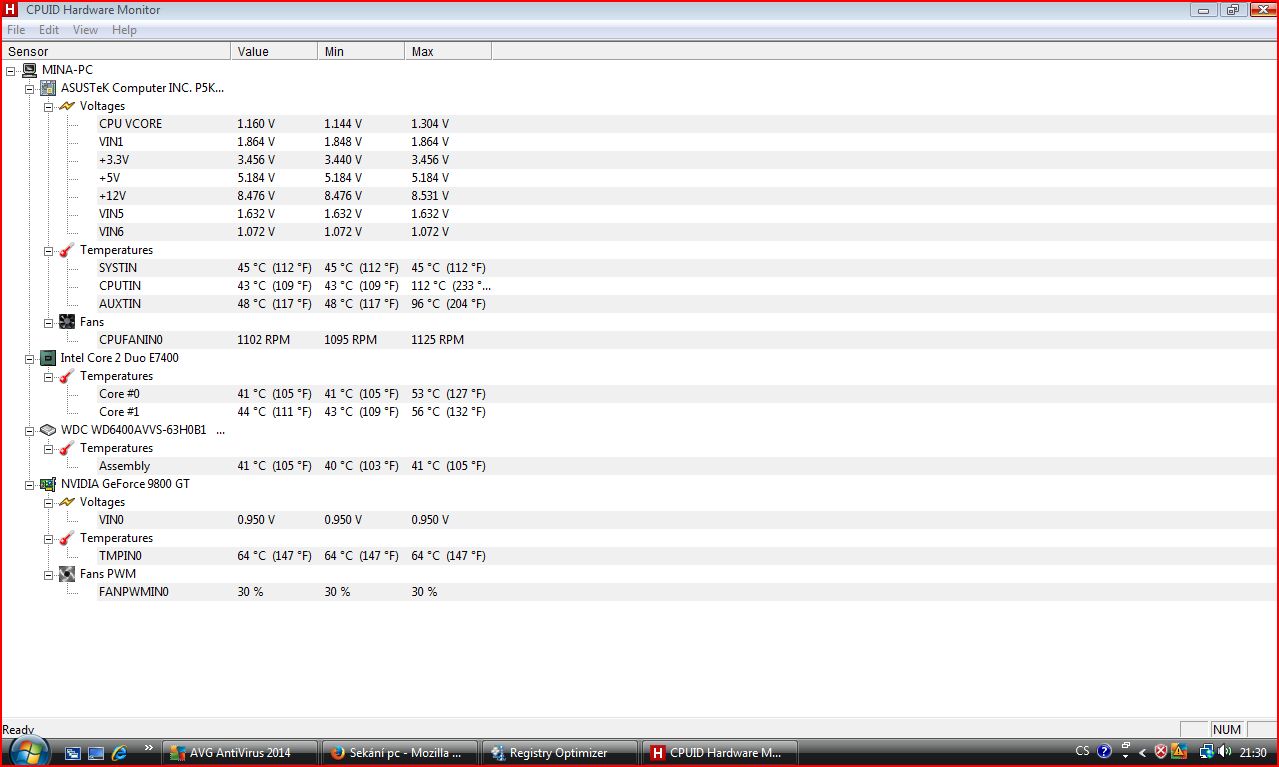Click the thermometer icon under WDC hard drive
Screen dimensions: 1279x767
point(67,448)
